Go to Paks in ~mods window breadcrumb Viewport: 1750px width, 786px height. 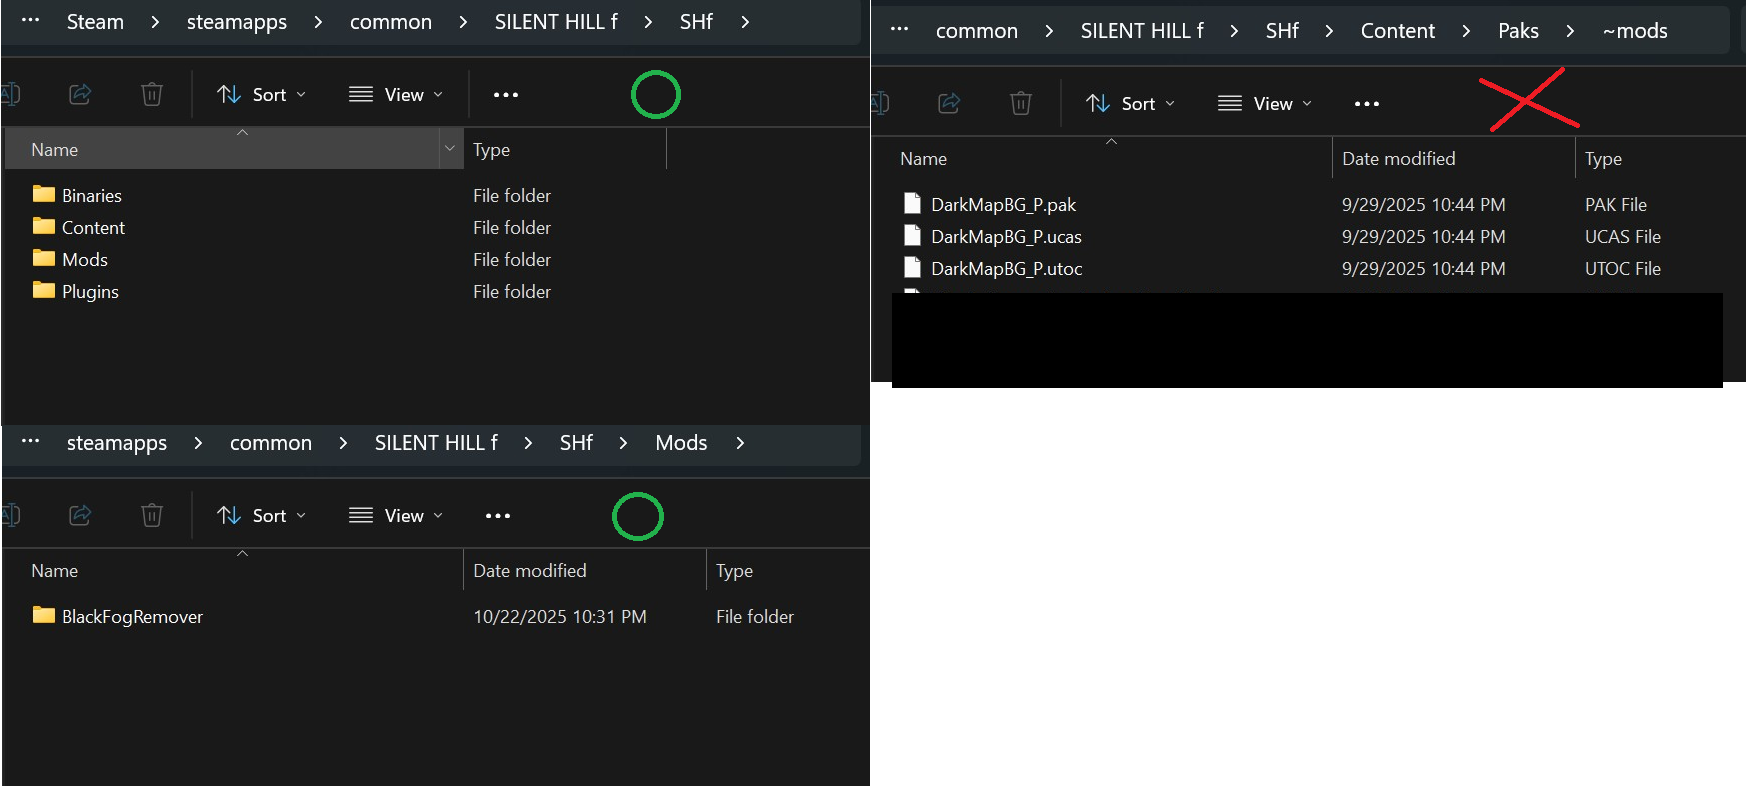(x=1518, y=31)
